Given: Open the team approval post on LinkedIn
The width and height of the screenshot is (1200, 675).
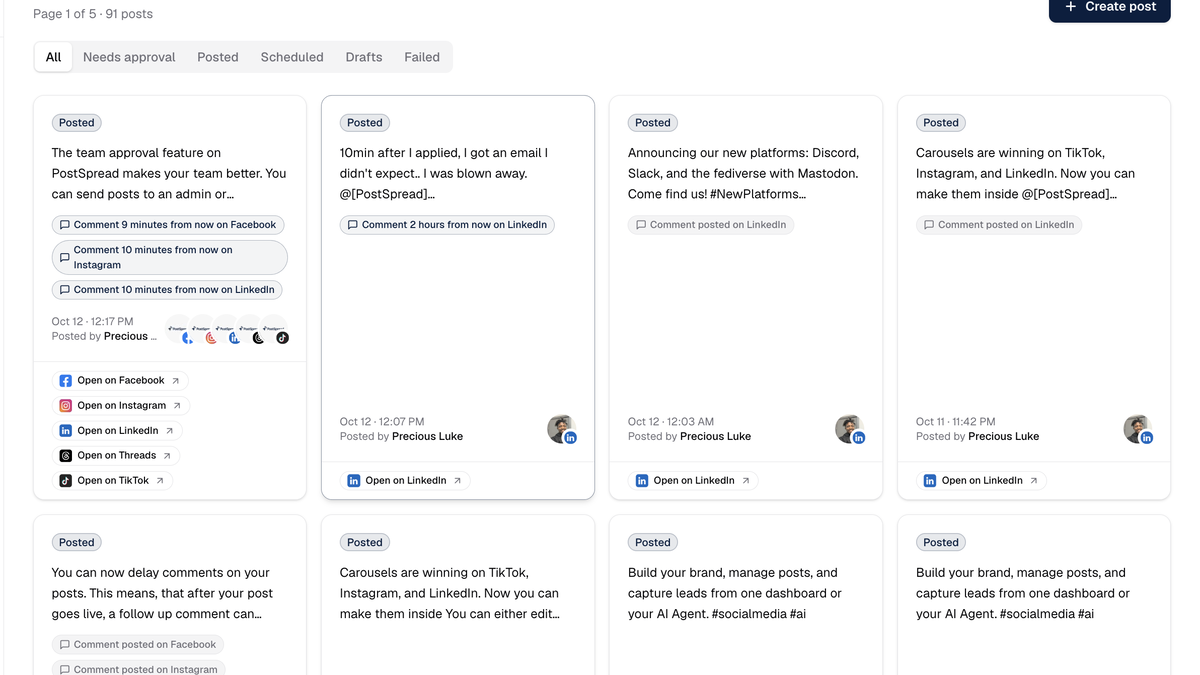Looking at the screenshot, I should tap(117, 431).
